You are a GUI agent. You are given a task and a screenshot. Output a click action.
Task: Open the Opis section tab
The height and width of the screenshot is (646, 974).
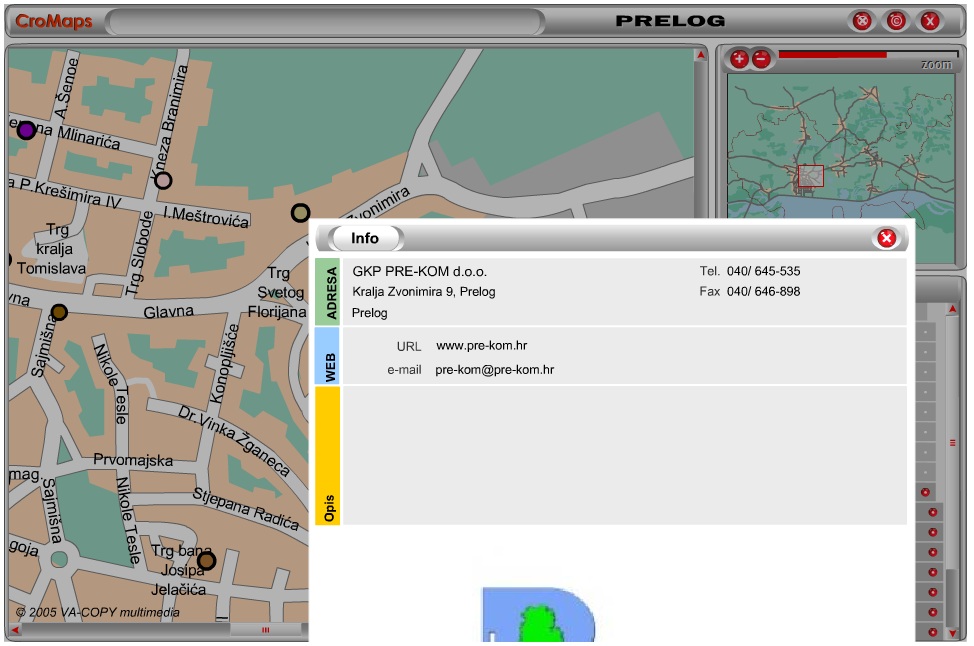(x=328, y=456)
